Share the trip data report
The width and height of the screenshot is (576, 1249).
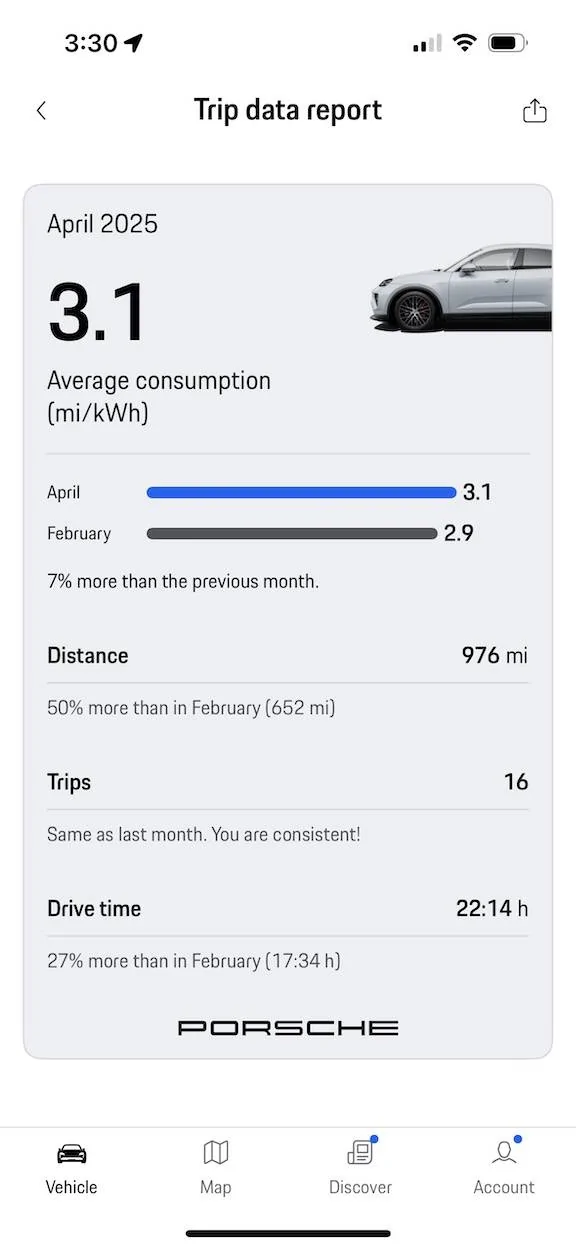pos(534,110)
